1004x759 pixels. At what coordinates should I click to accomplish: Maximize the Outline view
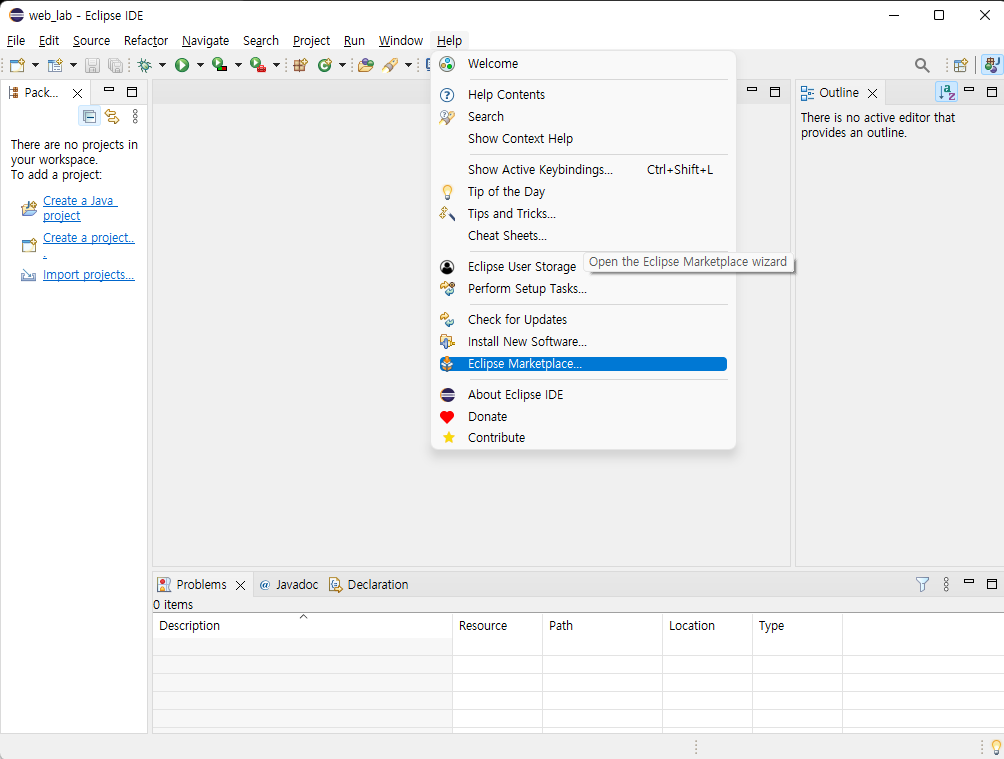click(x=992, y=92)
